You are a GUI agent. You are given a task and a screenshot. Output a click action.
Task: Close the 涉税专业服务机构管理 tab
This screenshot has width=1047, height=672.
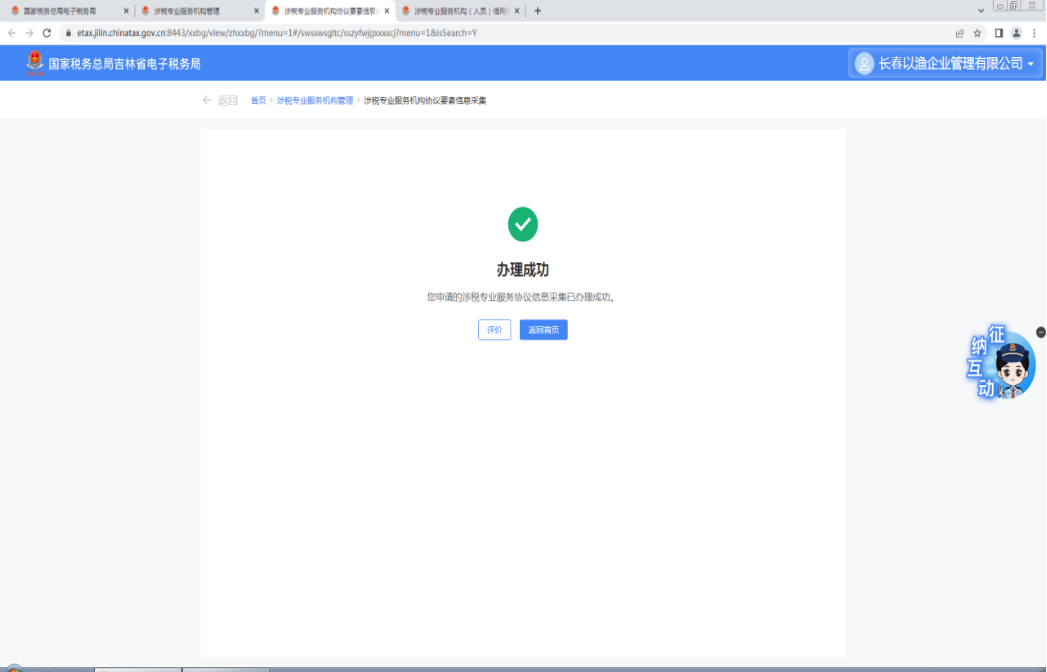(x=256, y=11)
